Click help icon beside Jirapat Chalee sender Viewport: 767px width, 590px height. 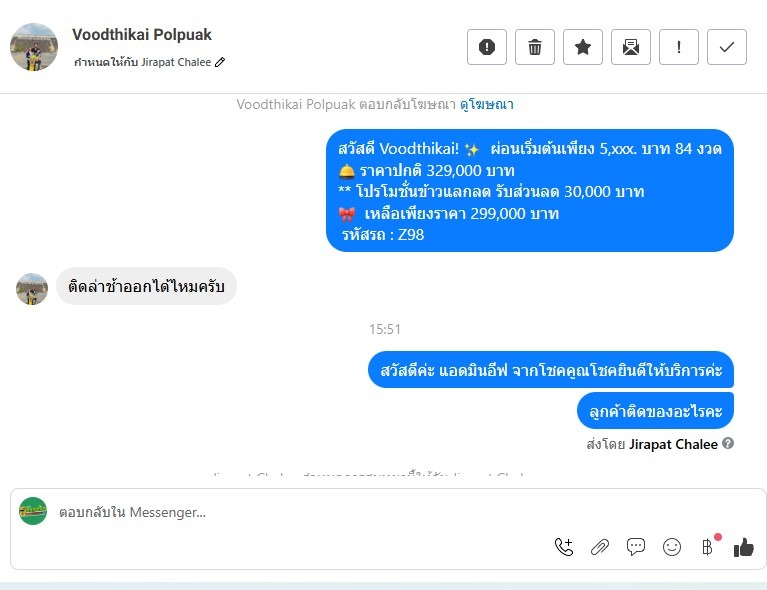coord(728,443)
